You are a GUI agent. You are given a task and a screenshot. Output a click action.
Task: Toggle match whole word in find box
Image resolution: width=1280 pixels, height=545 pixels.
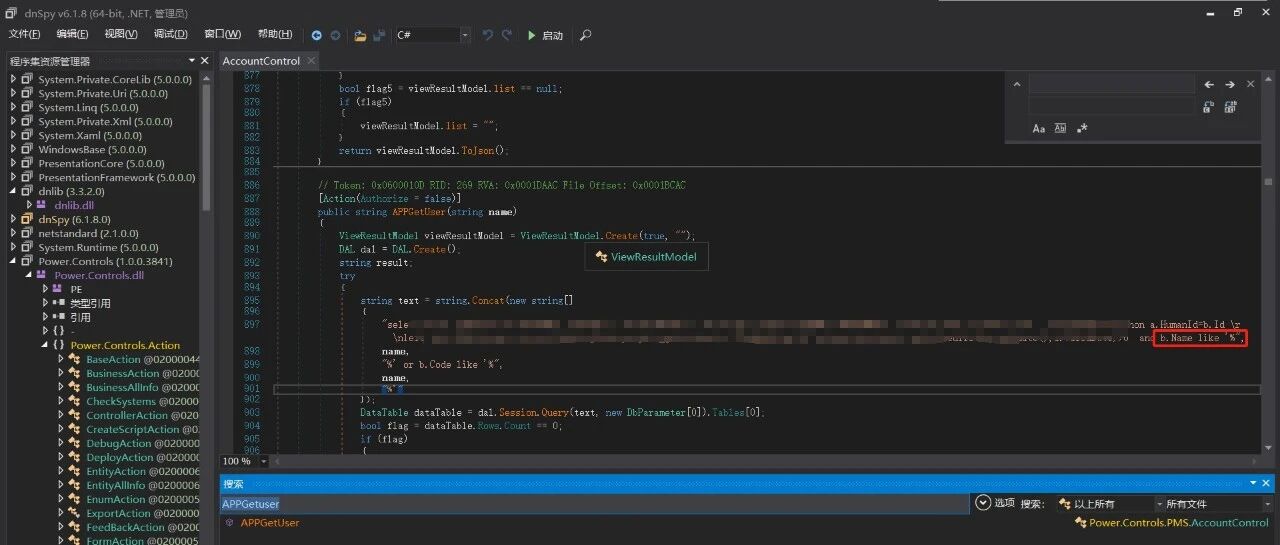click(x=1060, y=128)
